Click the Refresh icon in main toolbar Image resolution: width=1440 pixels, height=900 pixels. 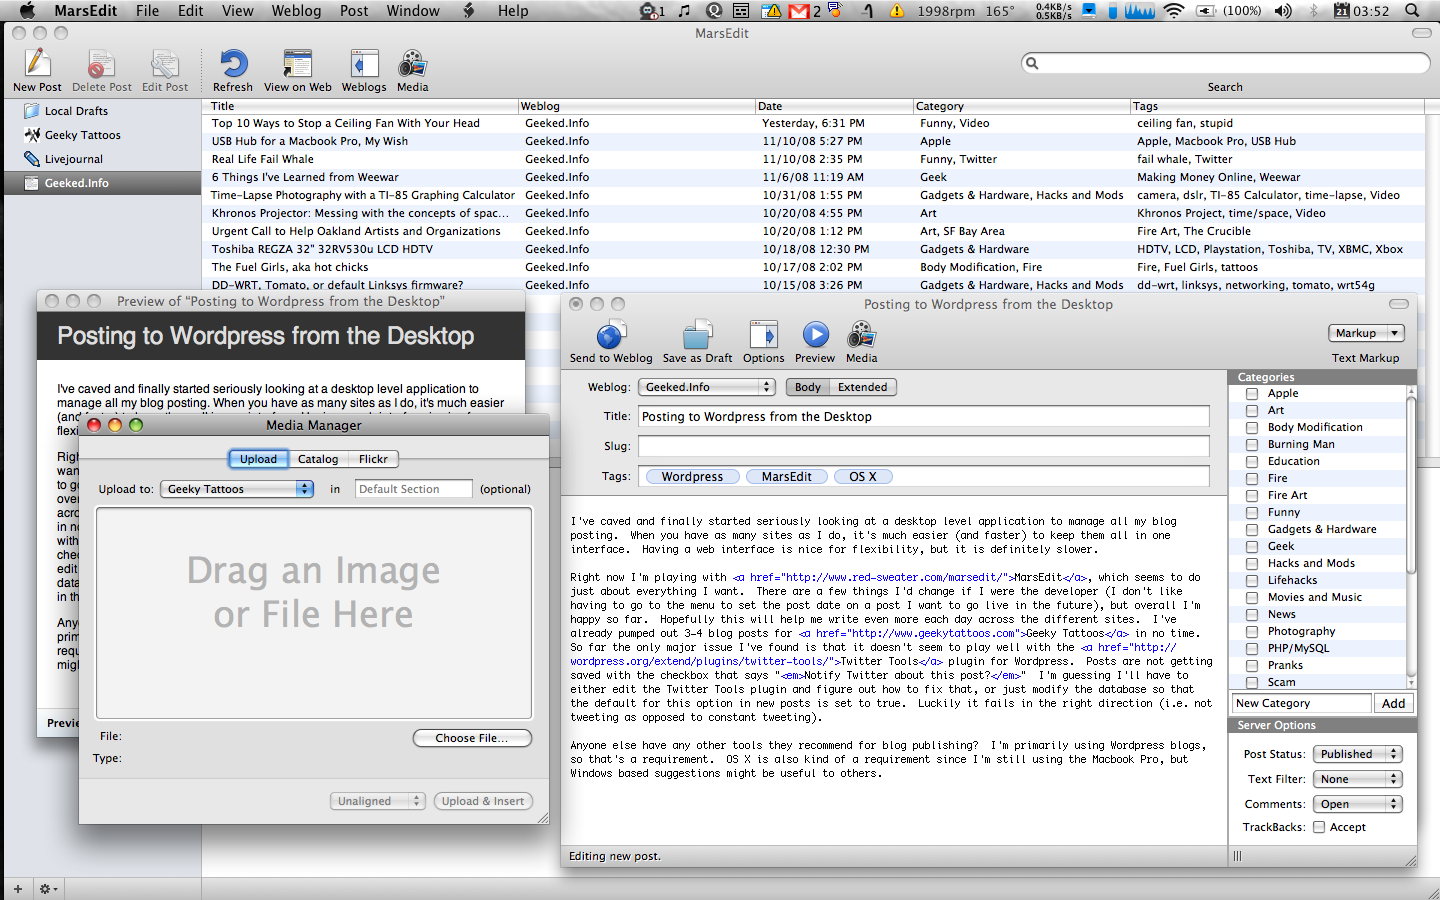click(x=233, y=65)
